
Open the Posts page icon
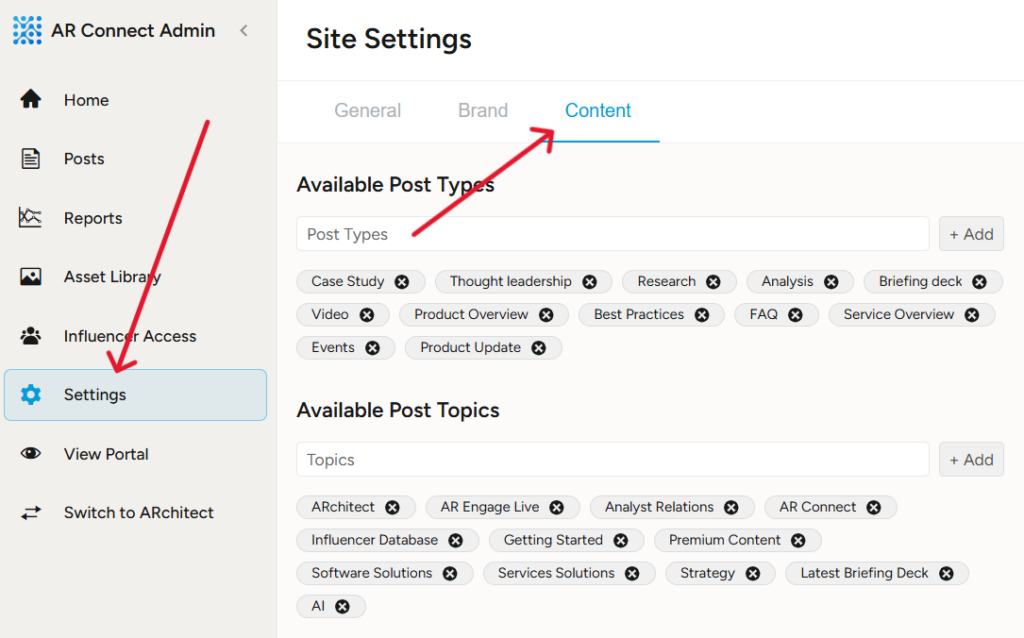tap(31, 159)
